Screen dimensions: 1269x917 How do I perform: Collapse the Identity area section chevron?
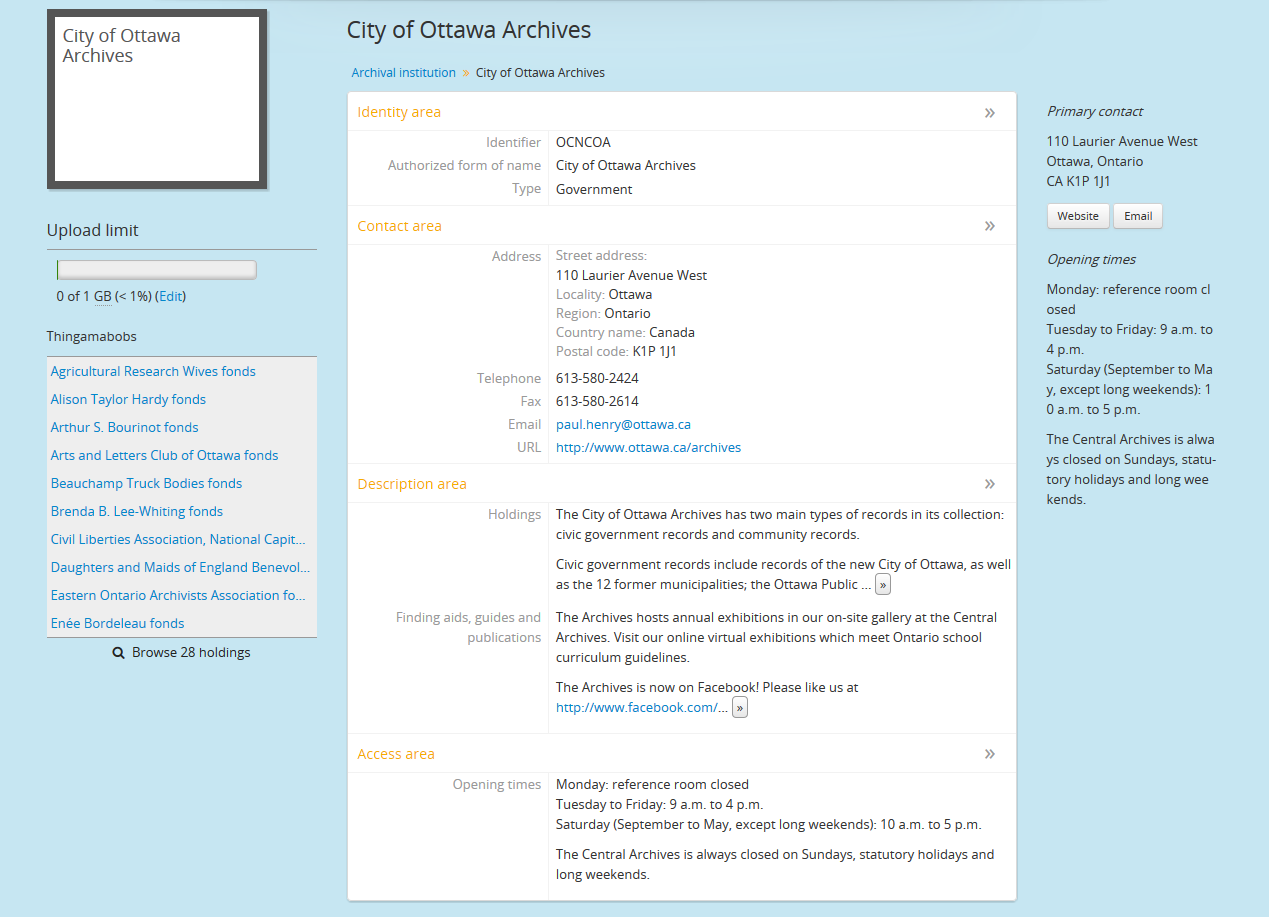point(989,113)
